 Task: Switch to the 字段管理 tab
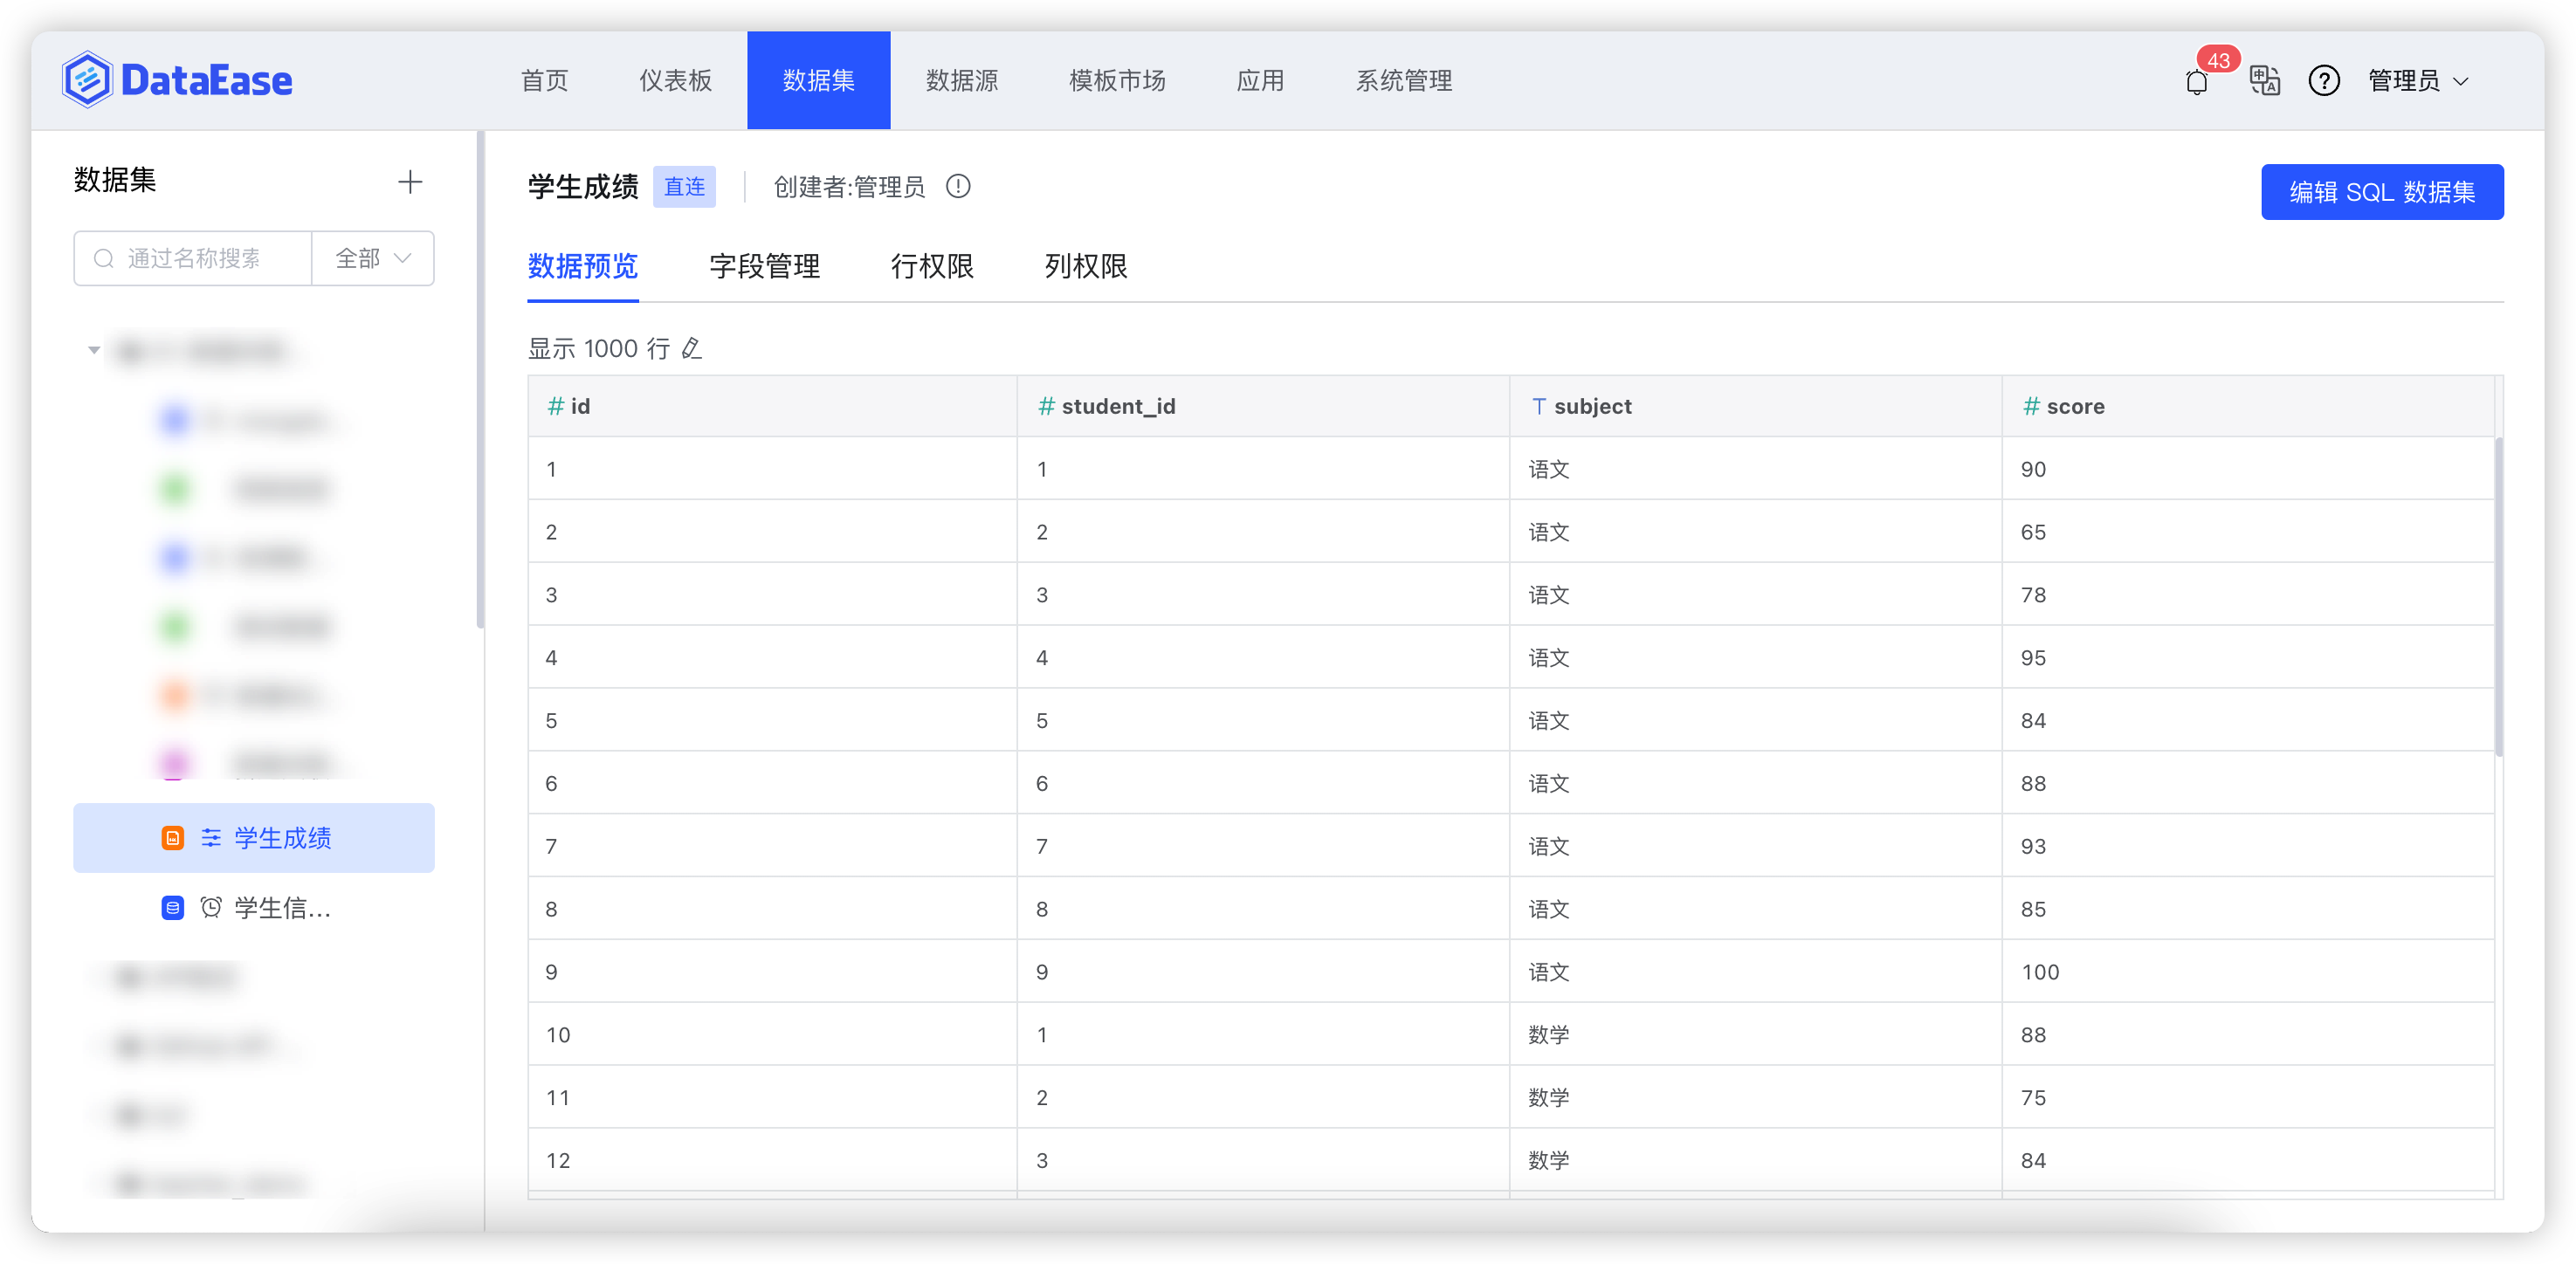[x=764, y=266]
